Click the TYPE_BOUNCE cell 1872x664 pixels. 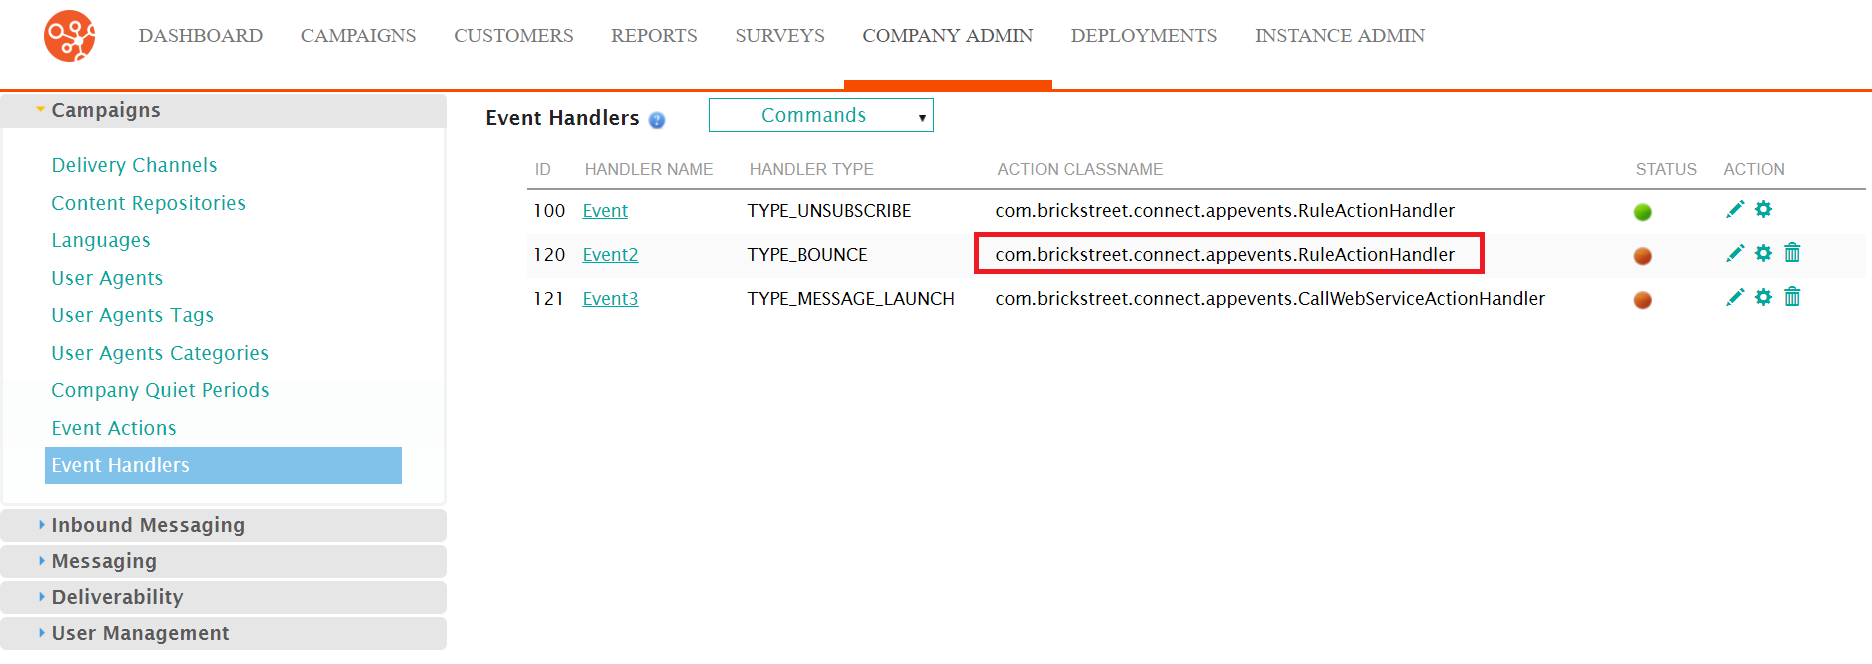(807, 255)
